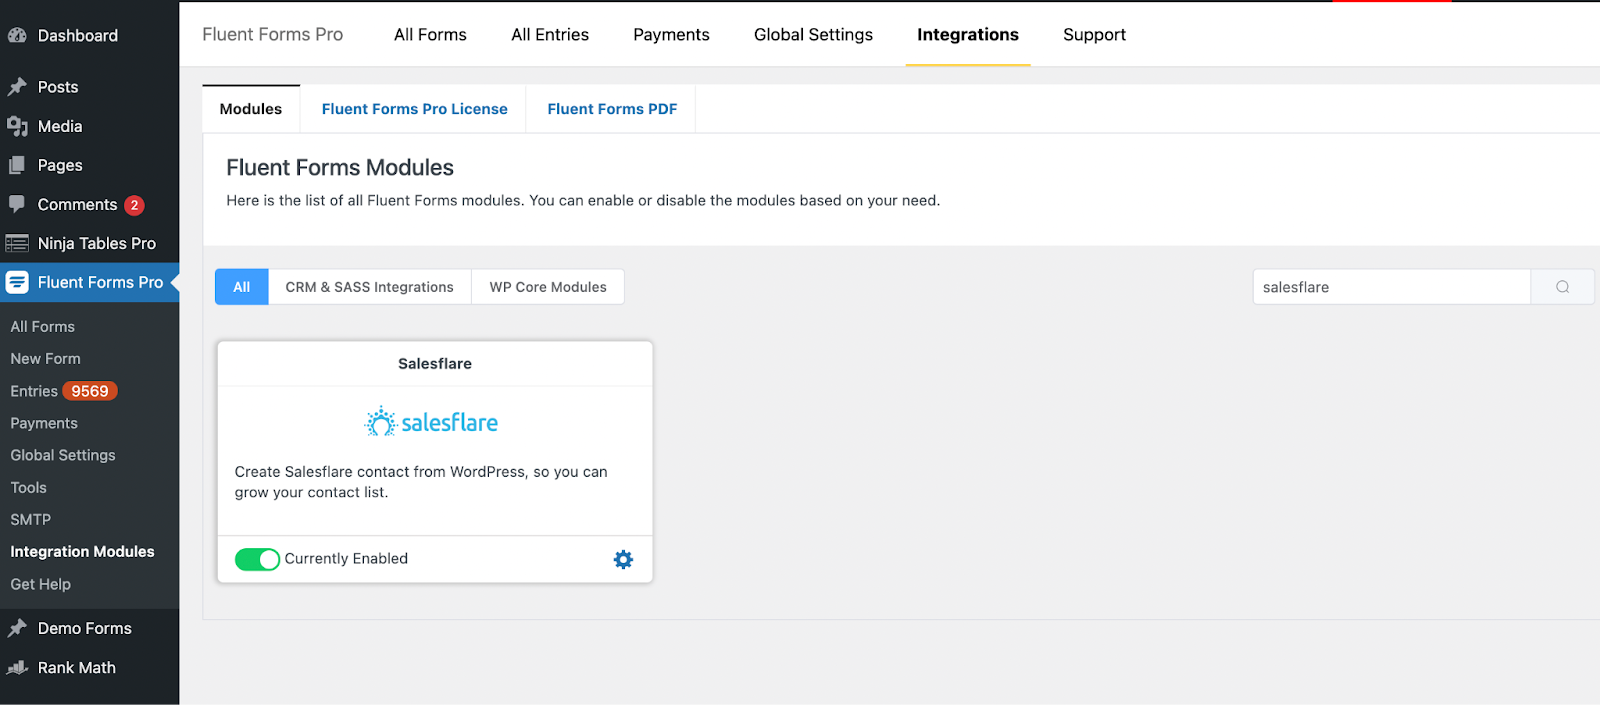Open Salesflare settings gear icon

[x=623, y=559]
